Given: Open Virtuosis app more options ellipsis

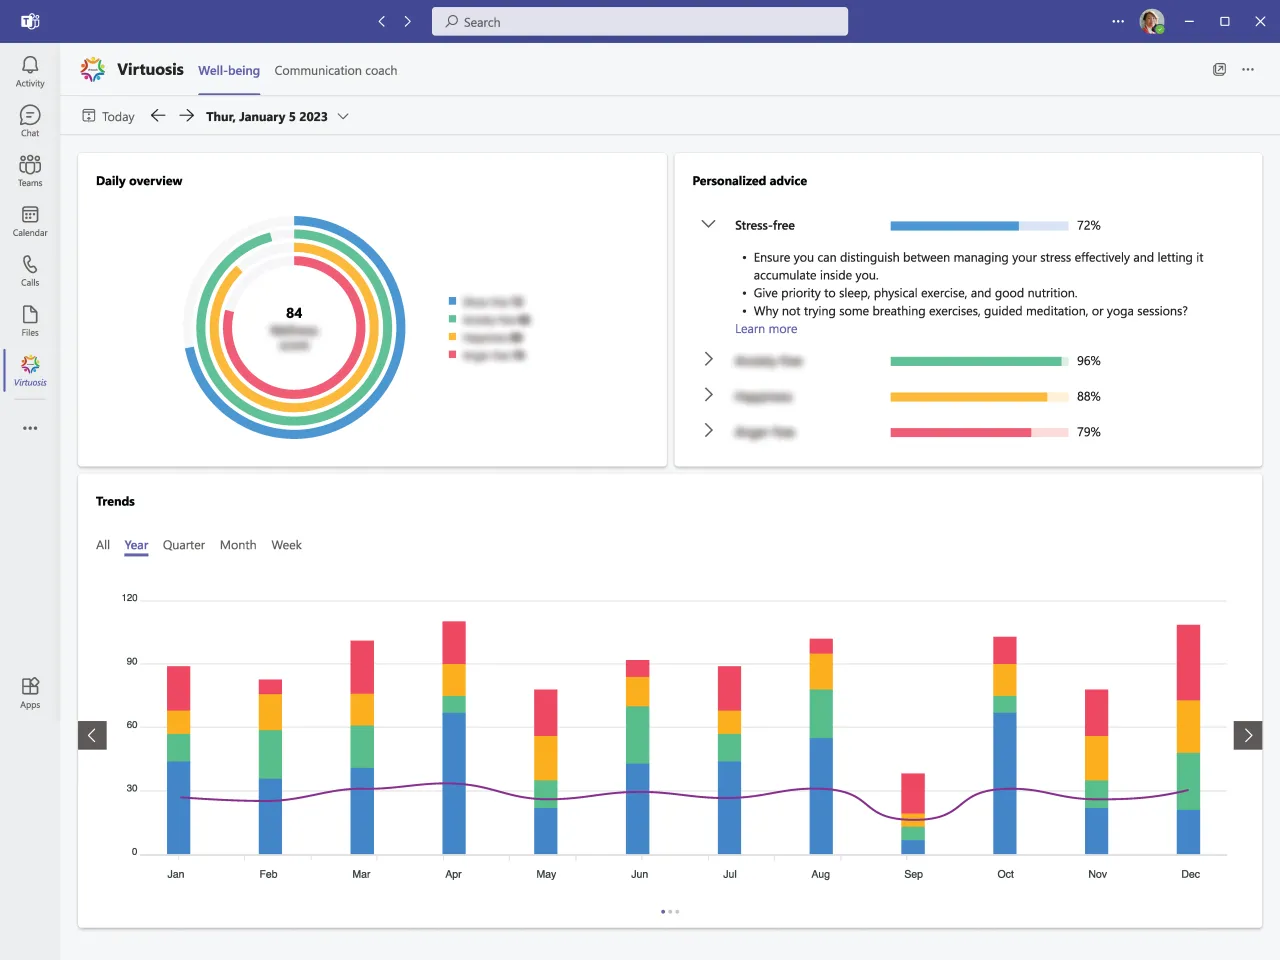Looking at the screenshot, I should point(1248,69).
